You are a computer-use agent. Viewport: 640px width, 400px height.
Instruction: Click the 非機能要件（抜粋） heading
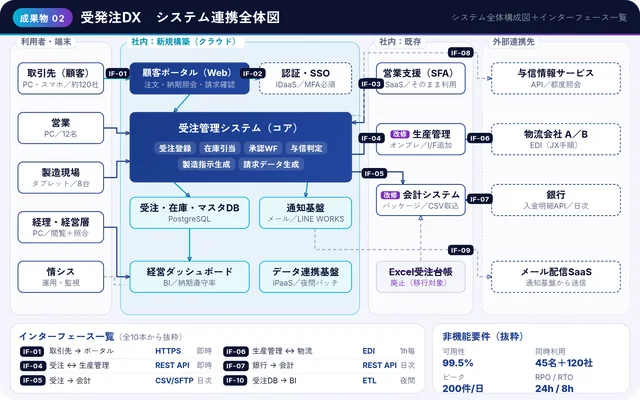(483, 336)
